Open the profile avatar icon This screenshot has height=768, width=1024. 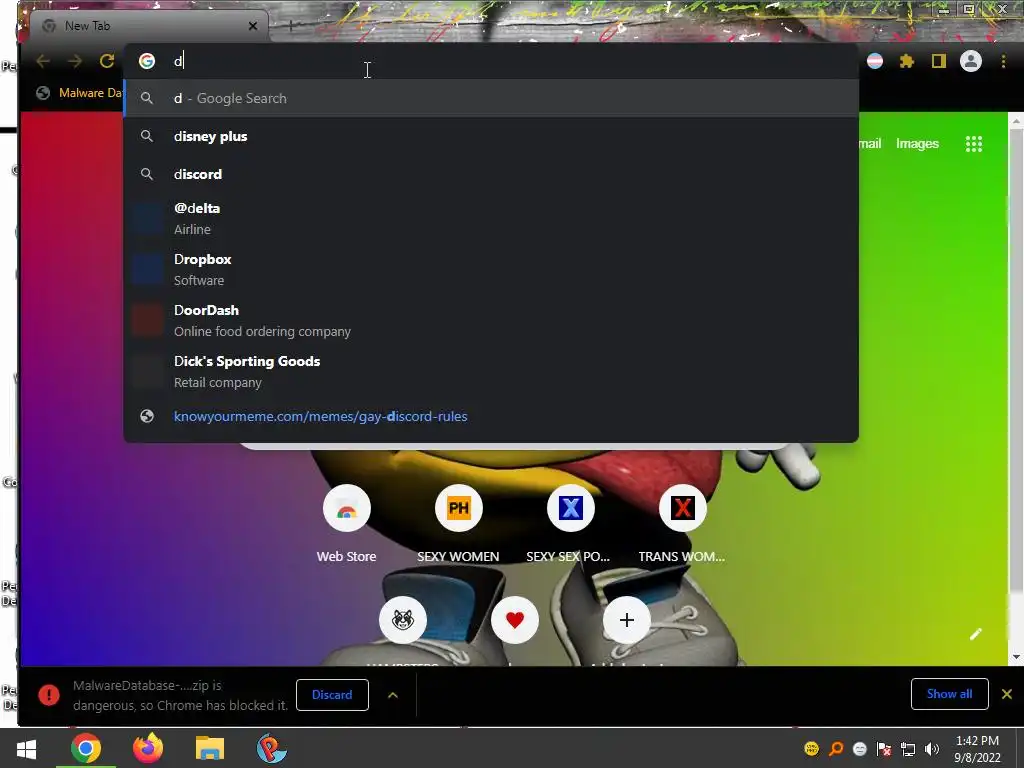pyautogui.click(x=971, y=61)
